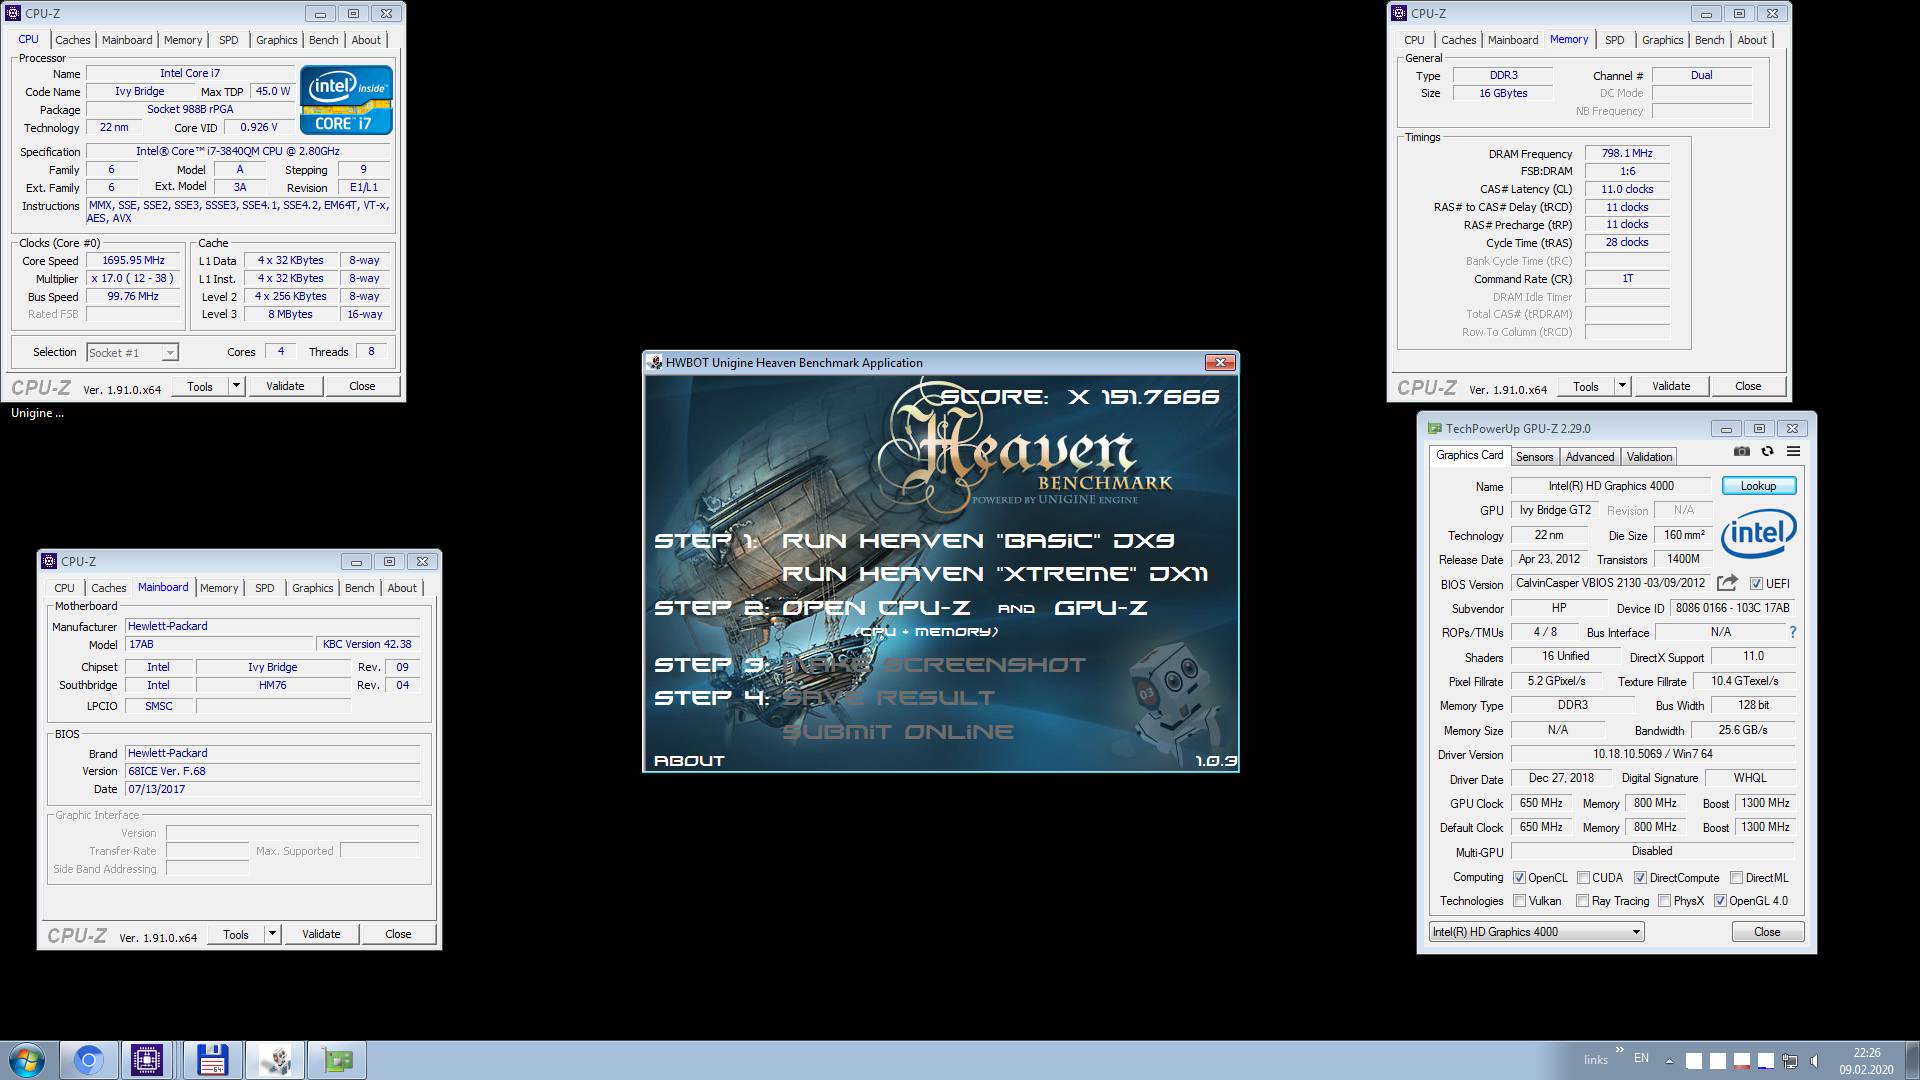Click Save Result in Heaven step 4
Image resolution: width=1920 pixels, height=1080 pixels.
[888, 698]
